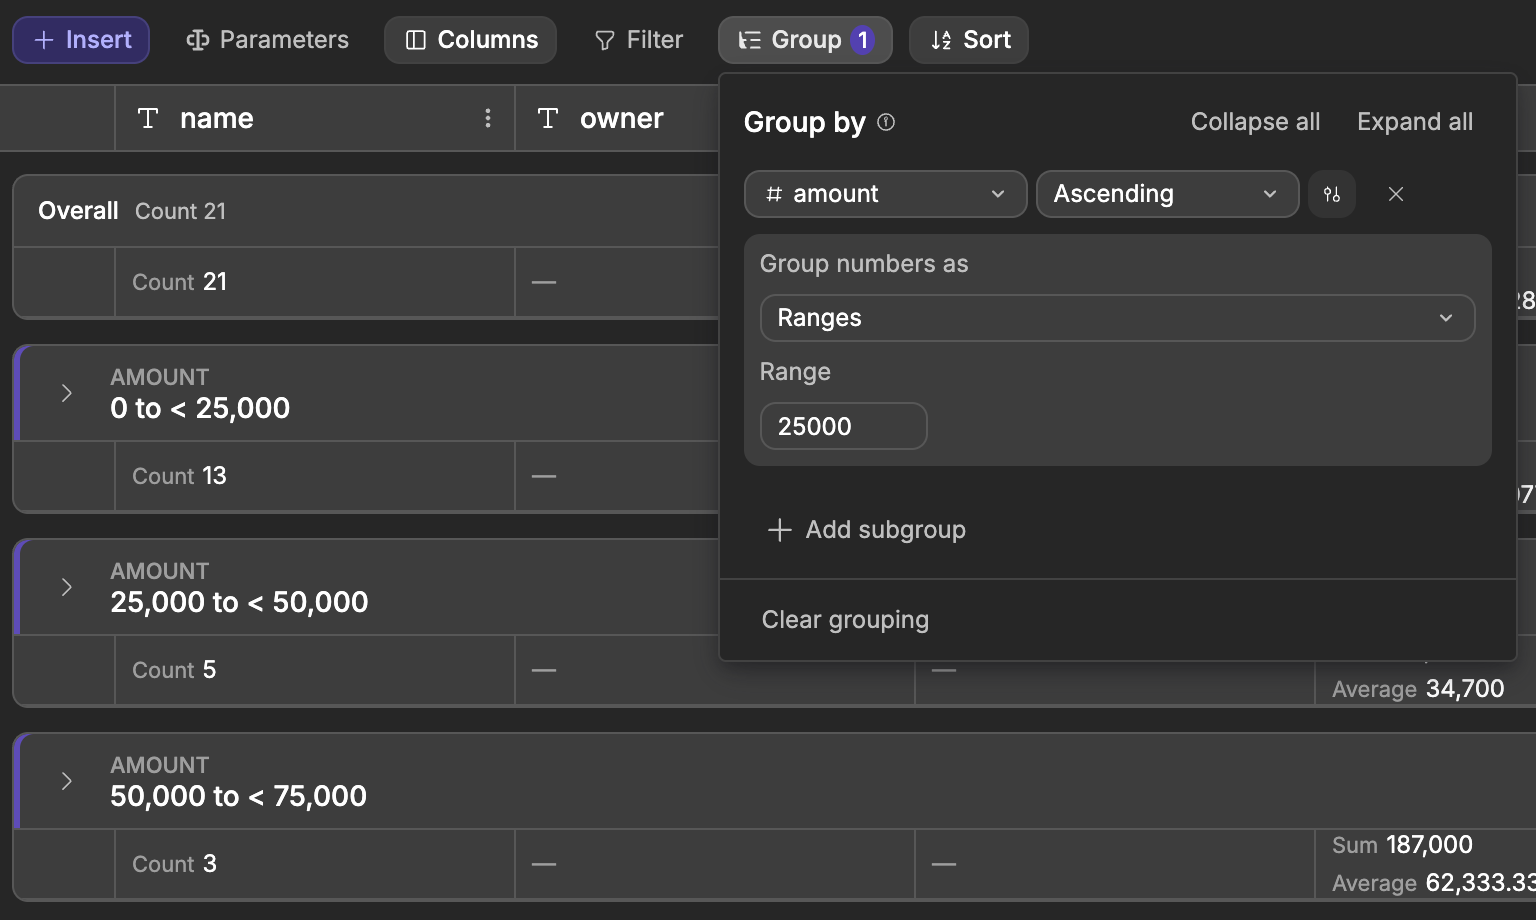Click the text-type icon beside name
The image size is (1536, 920).
tap(148, 118)
